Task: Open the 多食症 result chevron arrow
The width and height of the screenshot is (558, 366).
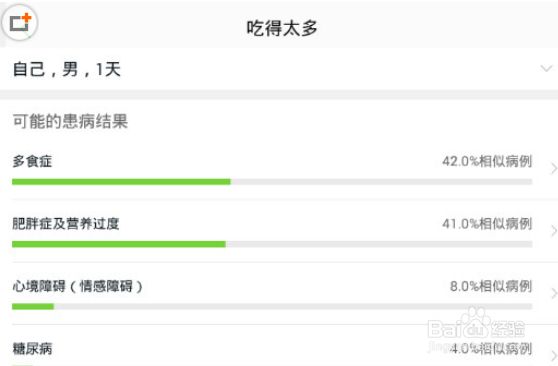Action: tap(553, 168)
